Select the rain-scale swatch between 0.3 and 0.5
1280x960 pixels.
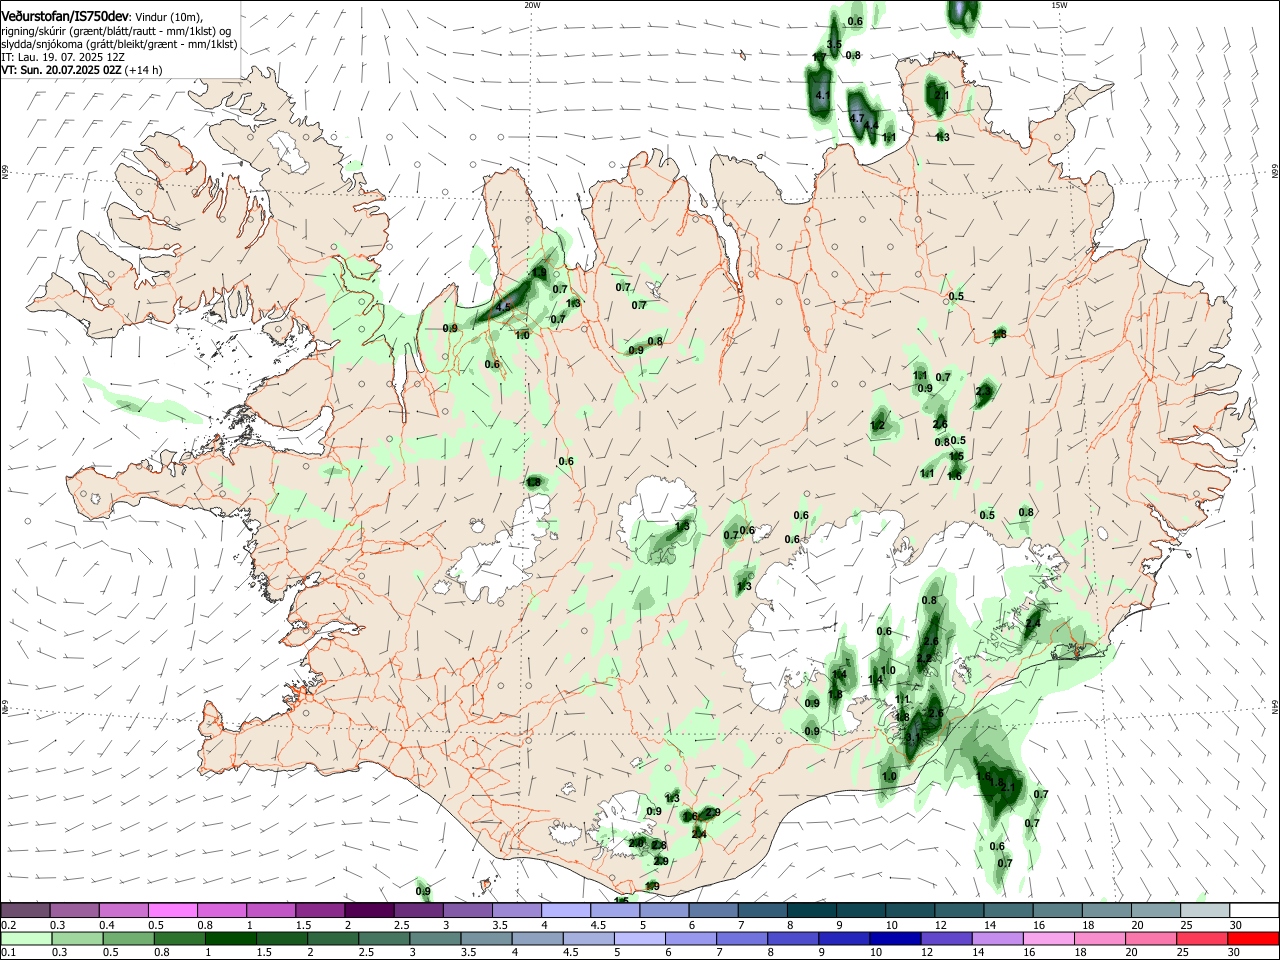pos(76,938)
